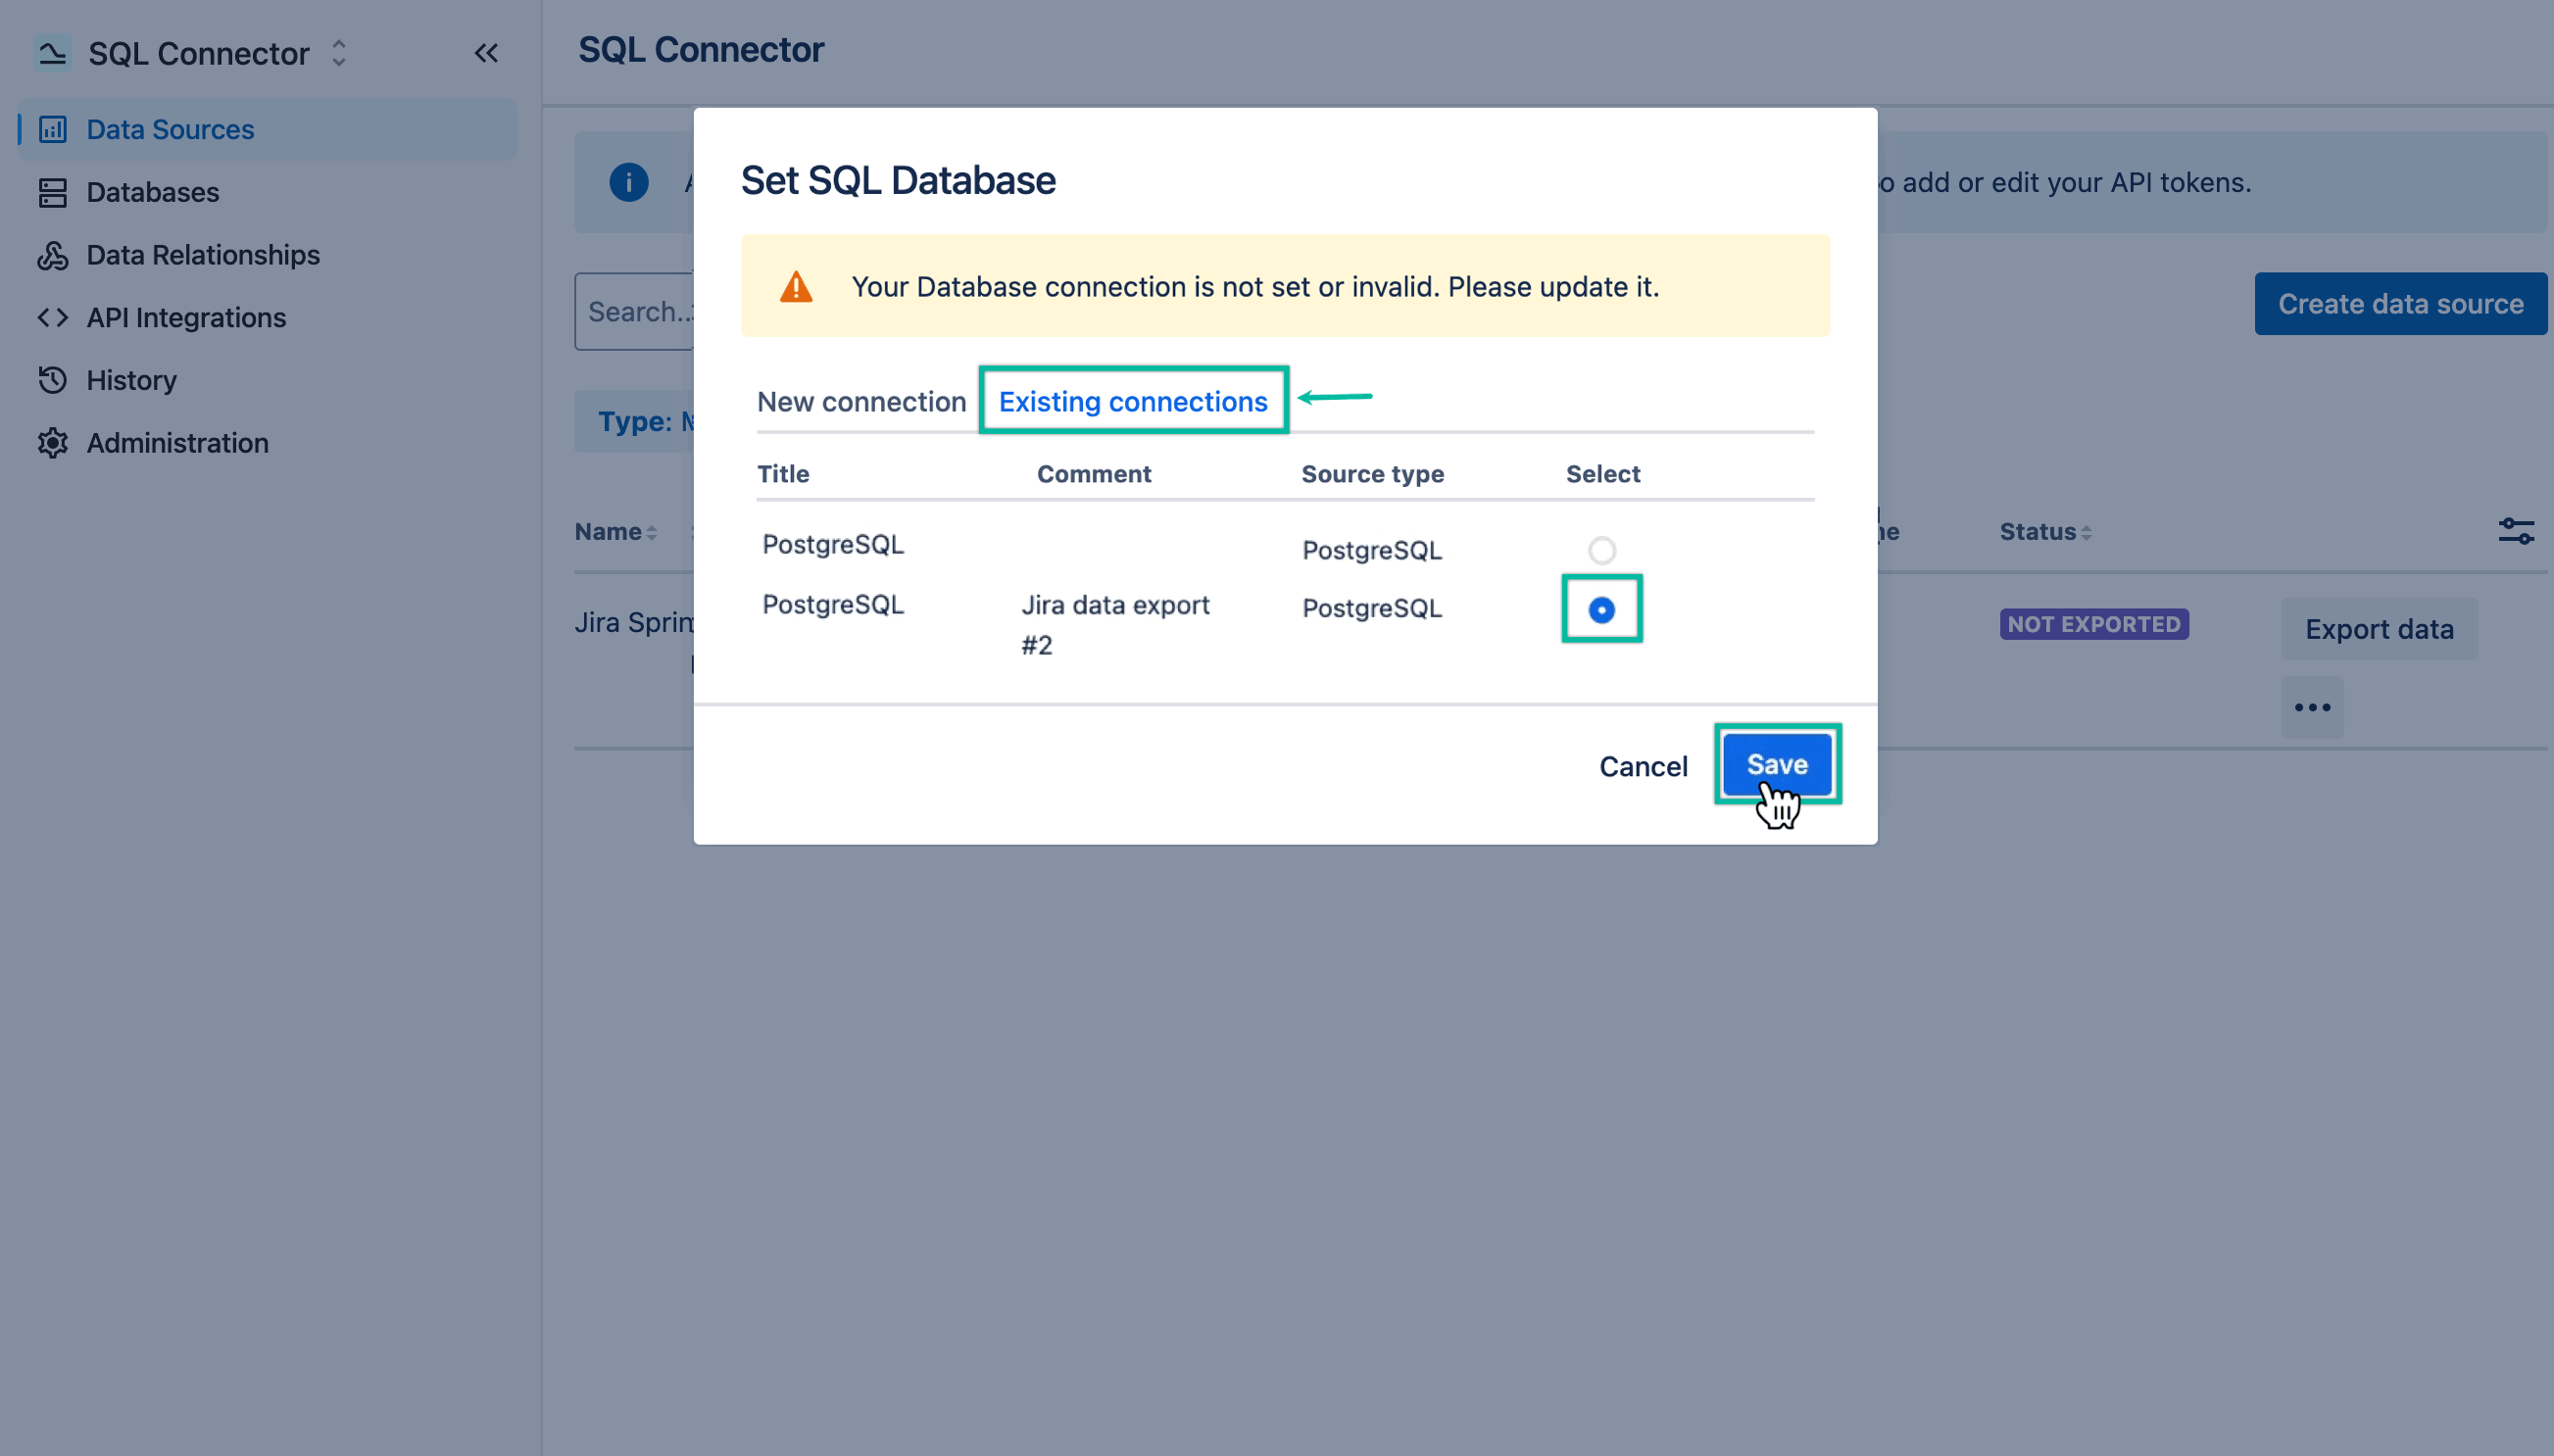Open the Data Relationships section
The width and height of the screenshot is (2554, 1456).
pos(202,255)
